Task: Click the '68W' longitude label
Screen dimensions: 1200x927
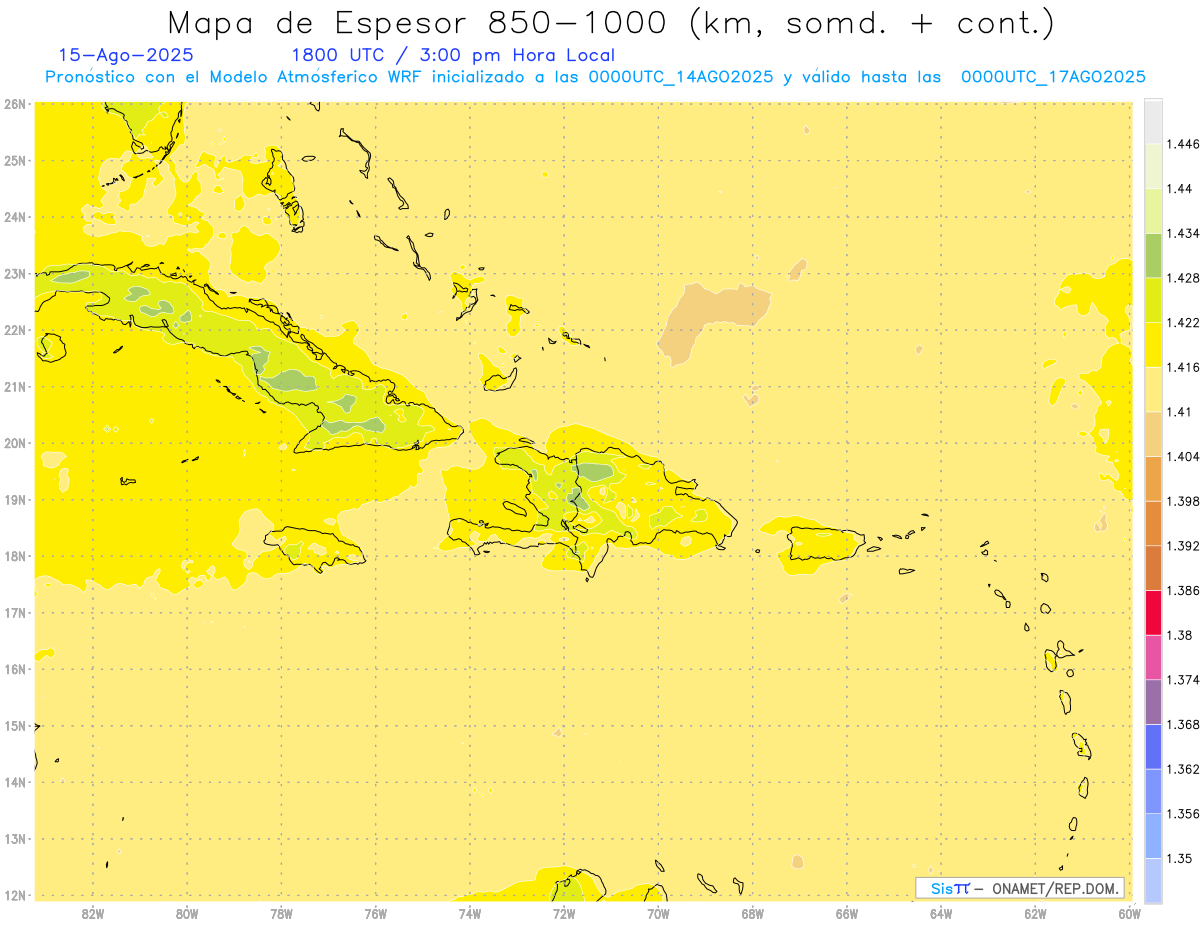Action: point(752,913)
